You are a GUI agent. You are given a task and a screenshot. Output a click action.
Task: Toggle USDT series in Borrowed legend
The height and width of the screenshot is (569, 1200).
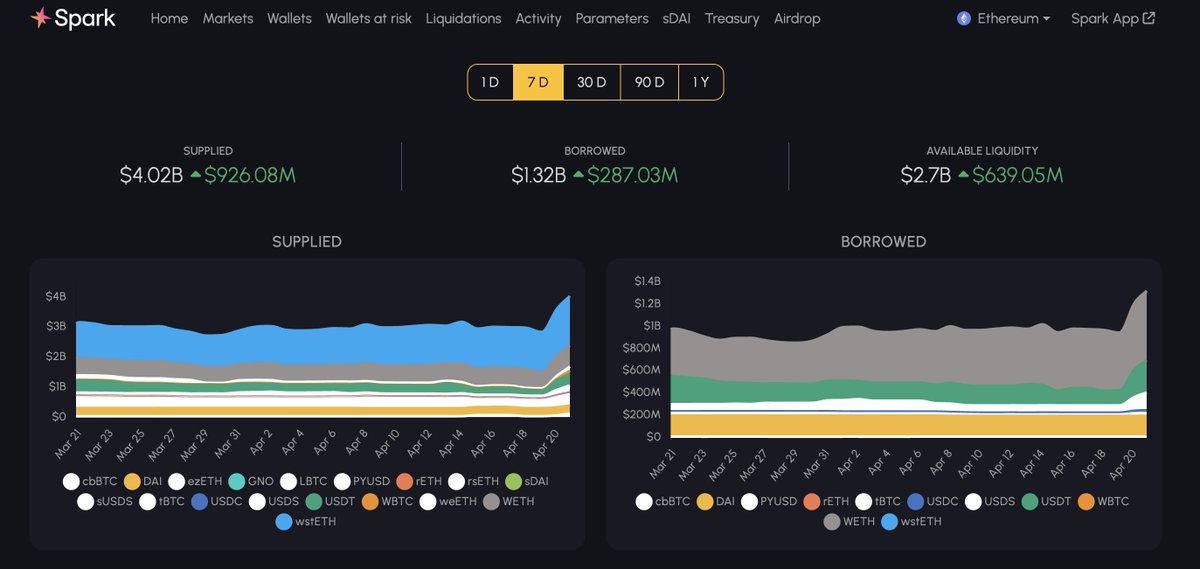pyautogui.click(x=1045, y=501)
